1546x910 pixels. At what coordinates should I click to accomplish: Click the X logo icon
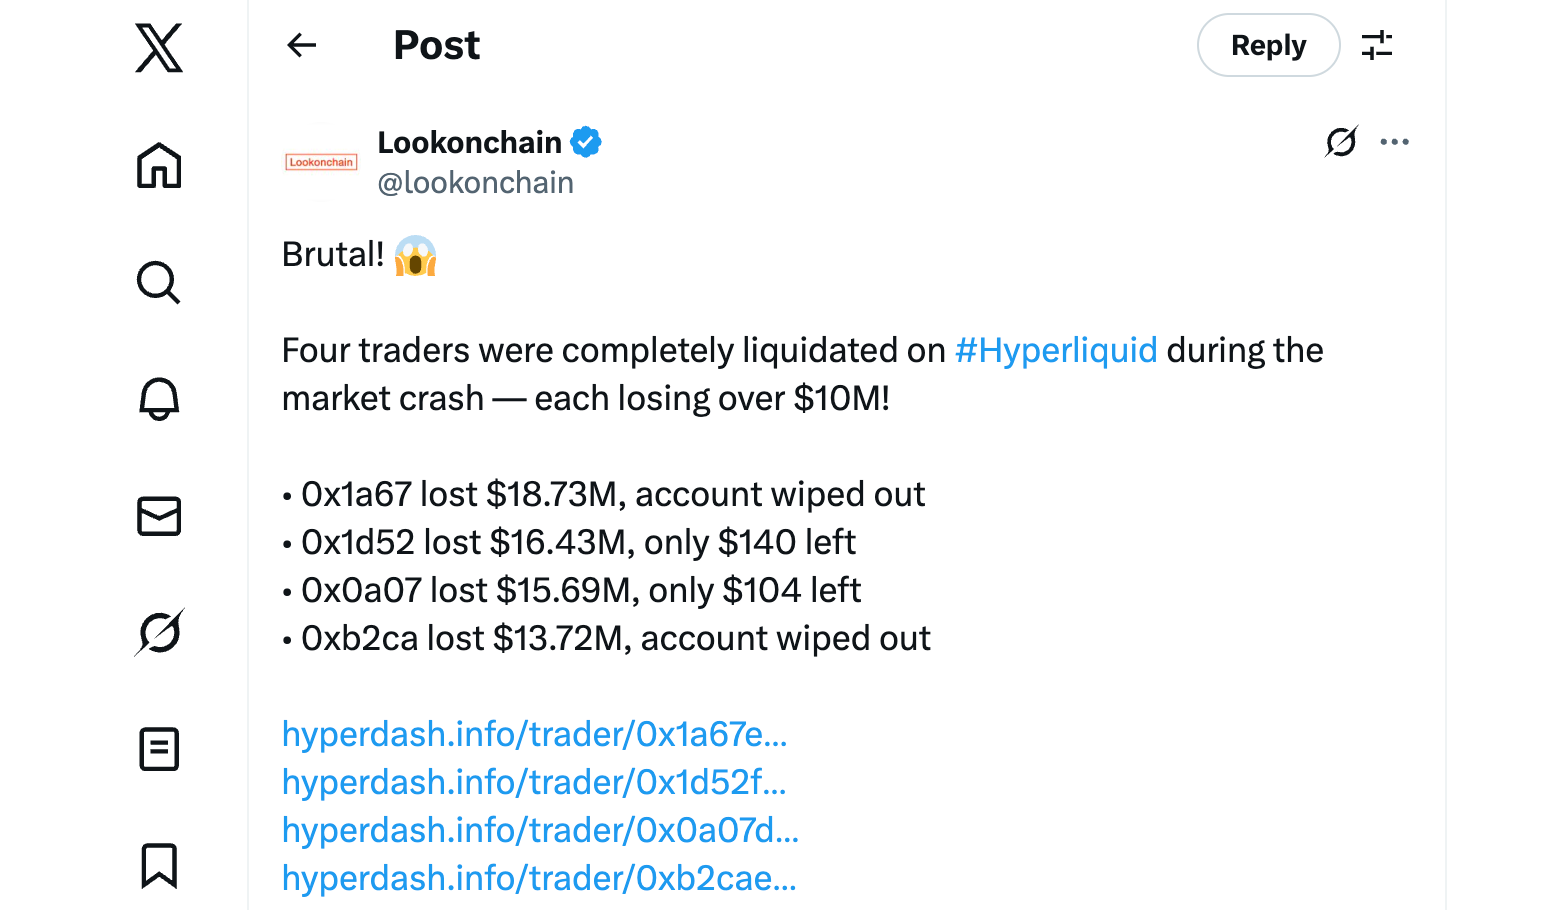(x=159, y=48)
